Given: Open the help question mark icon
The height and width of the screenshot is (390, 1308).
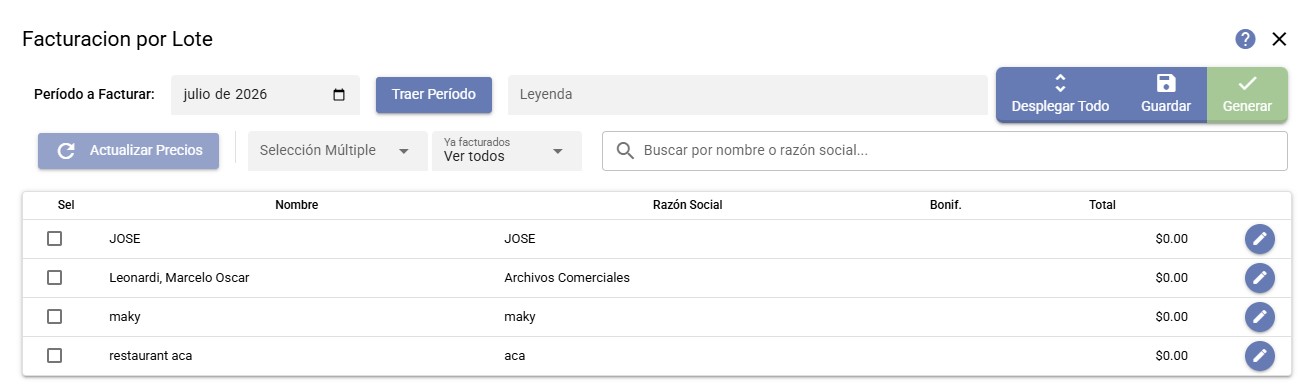Looking at the screenshot, I should pos(1245,39).
